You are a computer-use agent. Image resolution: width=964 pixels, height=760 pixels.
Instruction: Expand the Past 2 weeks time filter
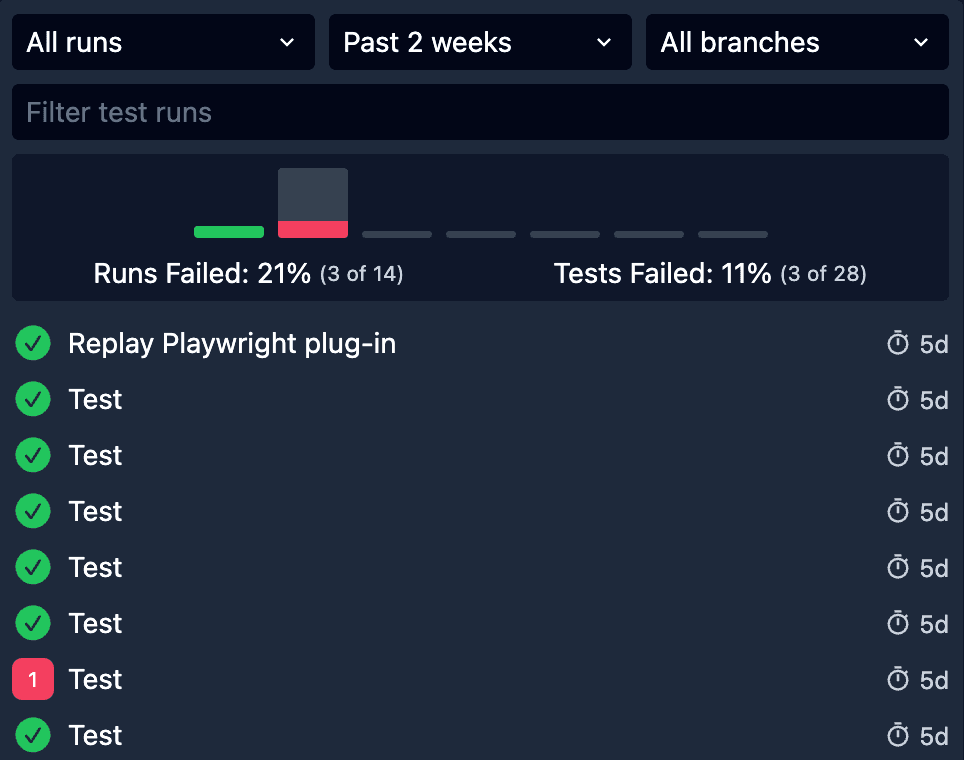pos(480,42)
